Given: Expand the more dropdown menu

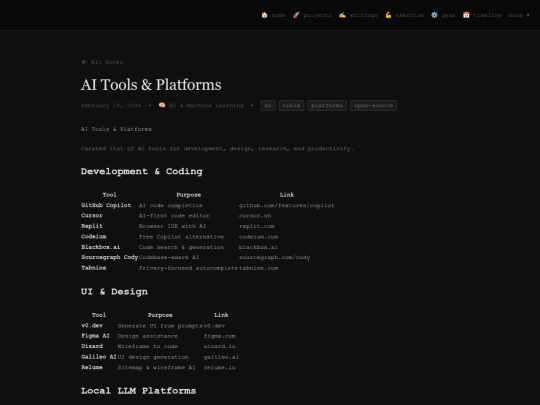Looking at the screenshot, I should (519, 15).
